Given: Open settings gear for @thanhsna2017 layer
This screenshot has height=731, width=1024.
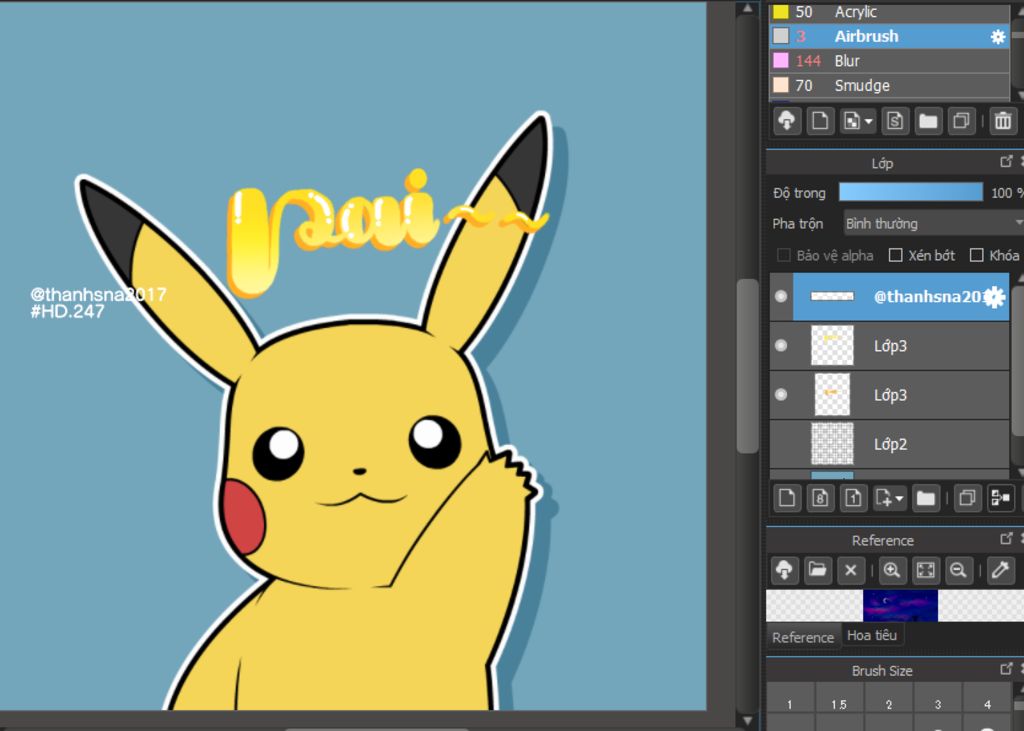Looking at the screenshot, I should [994, 297].
